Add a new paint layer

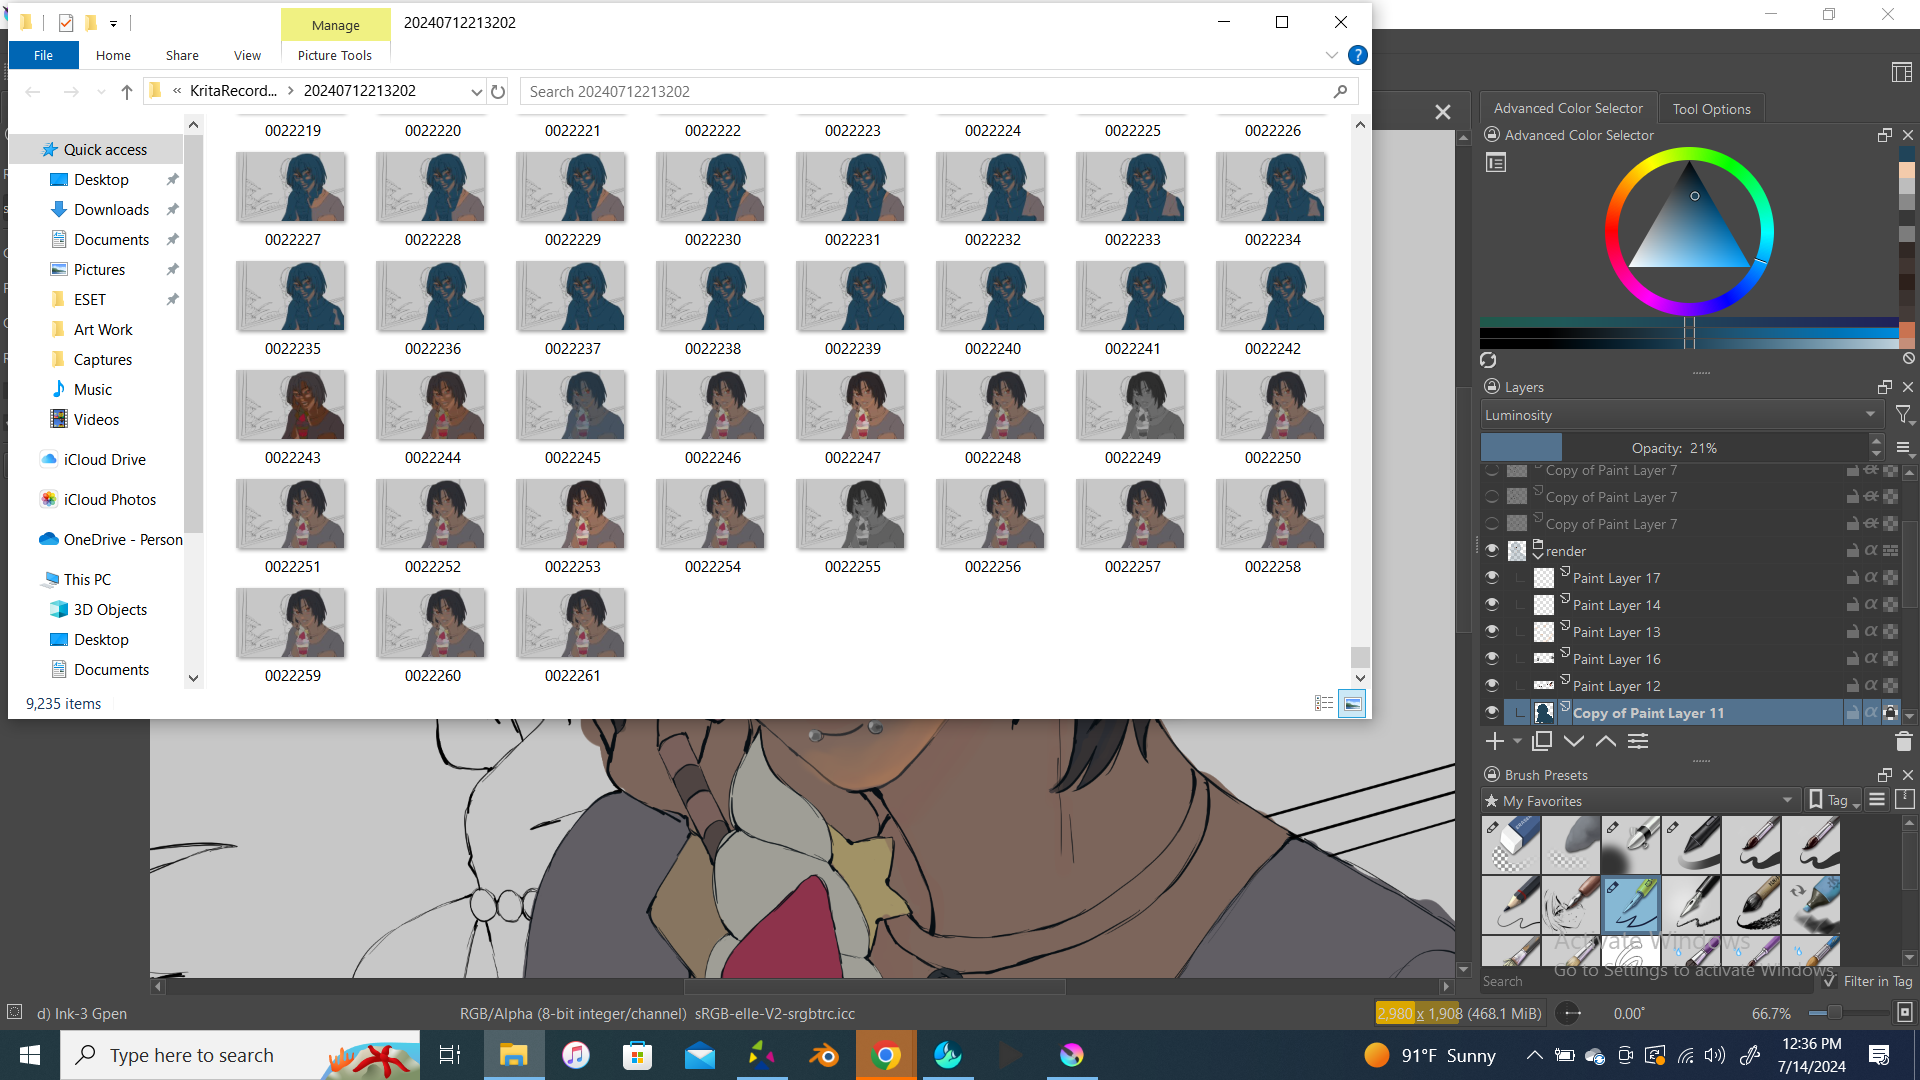tap(1494, 741)
